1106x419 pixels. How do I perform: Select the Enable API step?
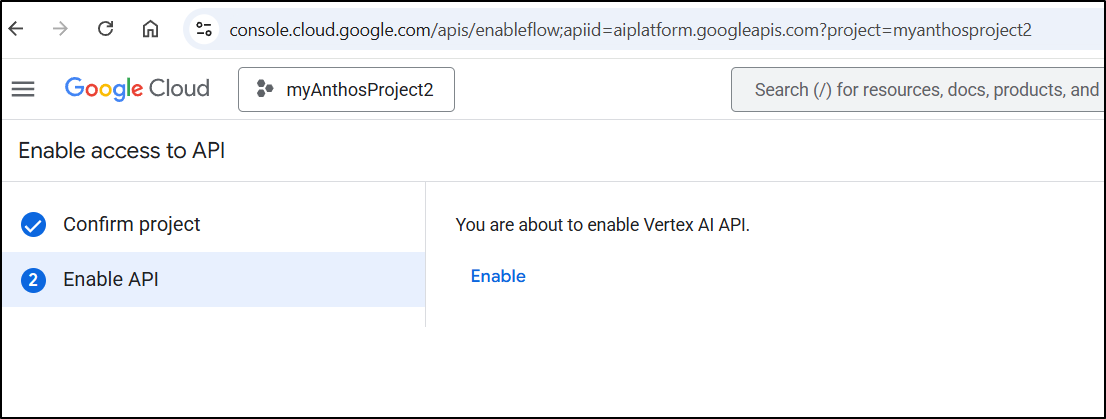pyautogui.click(x=110, y=280)
